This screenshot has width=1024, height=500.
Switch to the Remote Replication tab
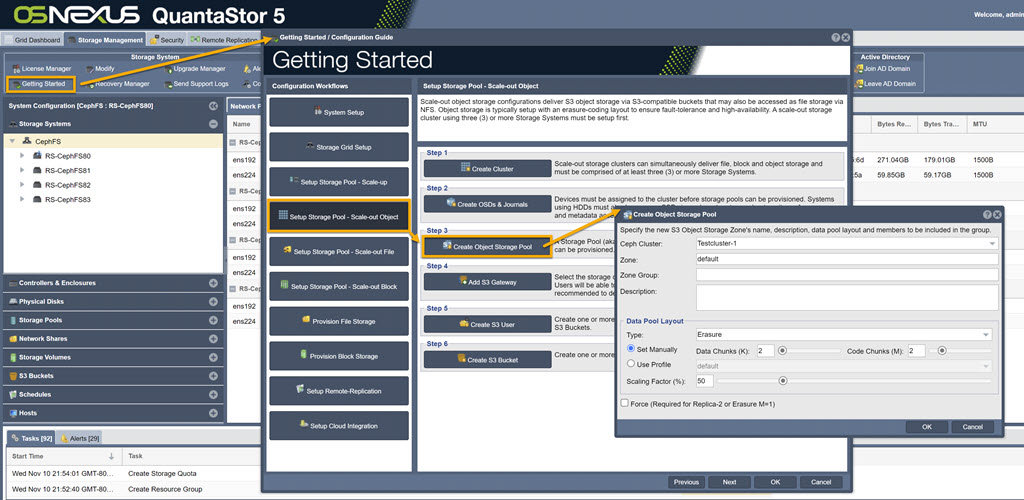pos(225,40)
